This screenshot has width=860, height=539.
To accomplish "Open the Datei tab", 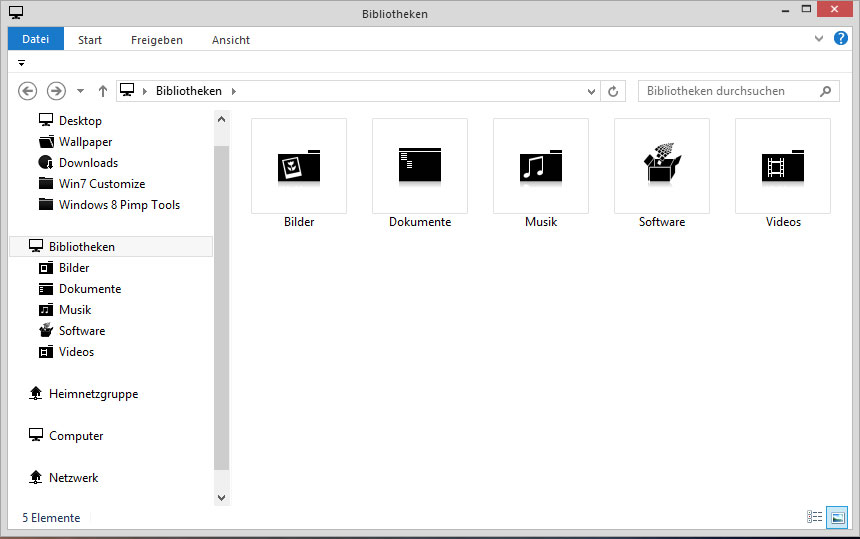I will click(x=36, y=39).
